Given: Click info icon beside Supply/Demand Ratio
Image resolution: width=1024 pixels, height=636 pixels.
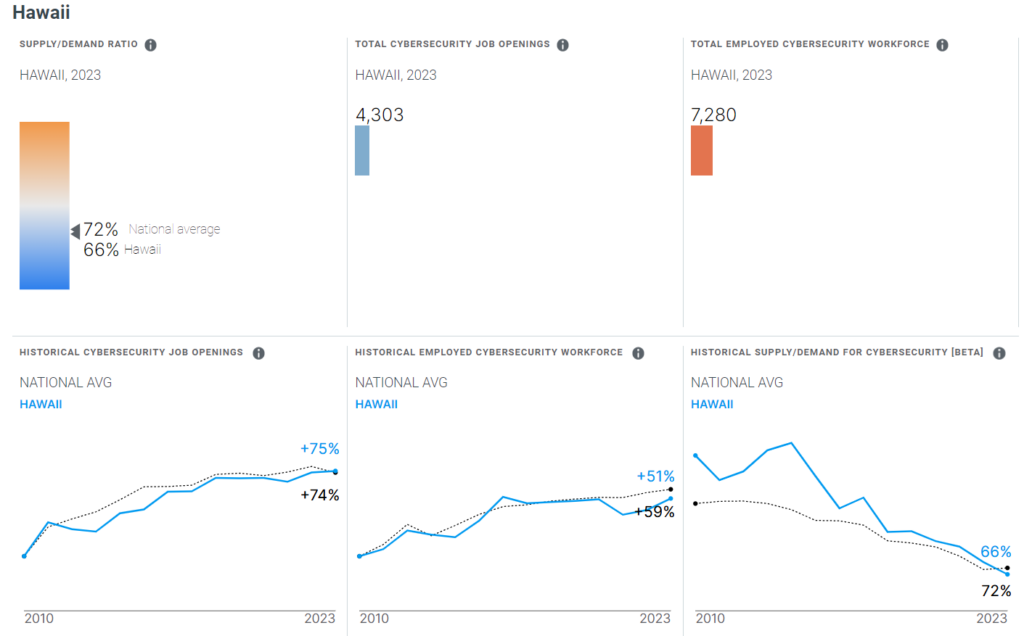Looking at the screenshot, I should 151,45.
